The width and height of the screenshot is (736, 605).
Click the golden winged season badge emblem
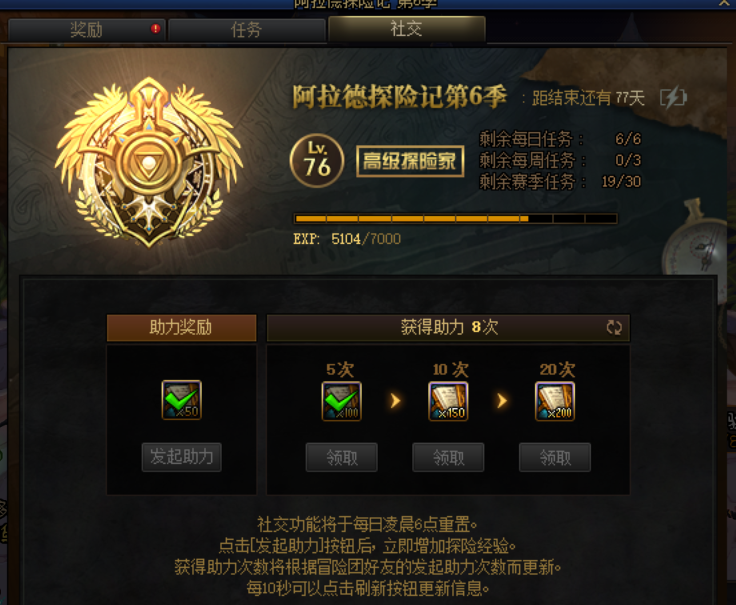pyautogui.click(x=149, y=162)
